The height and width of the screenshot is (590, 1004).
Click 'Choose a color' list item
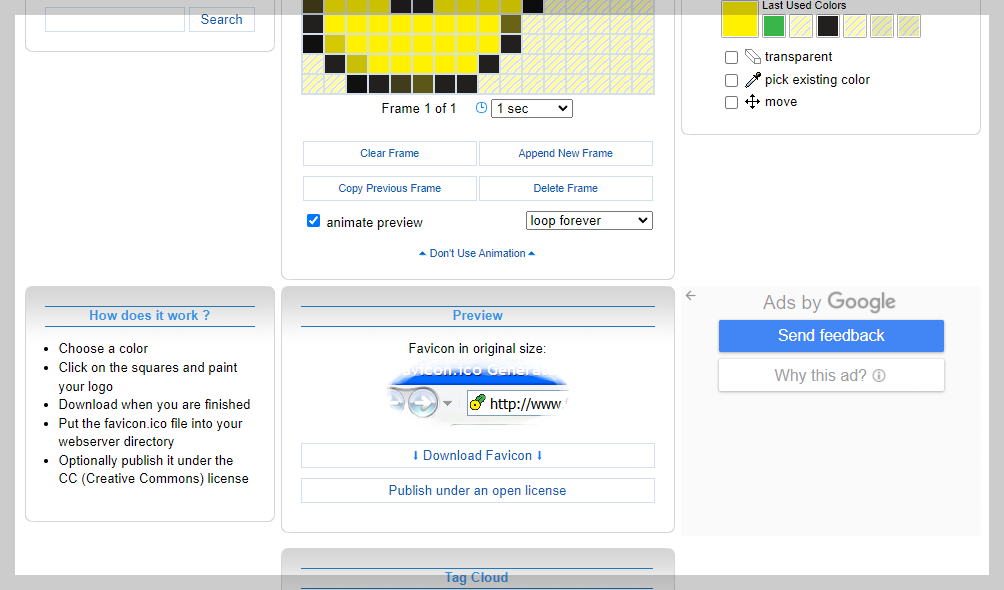tap(103, 348)
